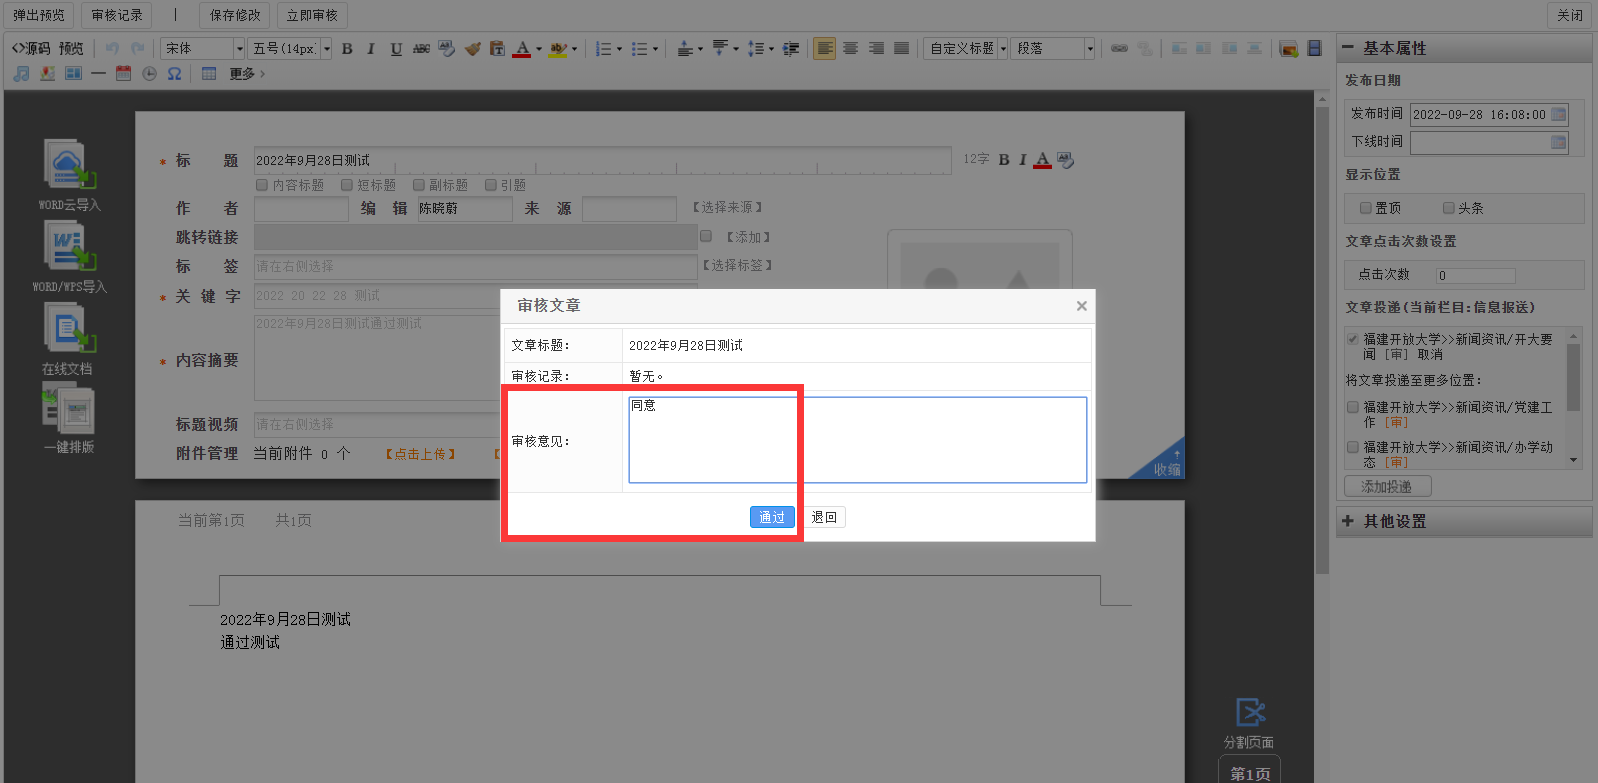Open 审核记录 in top menu
The width and height of the screenshot is (1598, 783).
(117, 15)
